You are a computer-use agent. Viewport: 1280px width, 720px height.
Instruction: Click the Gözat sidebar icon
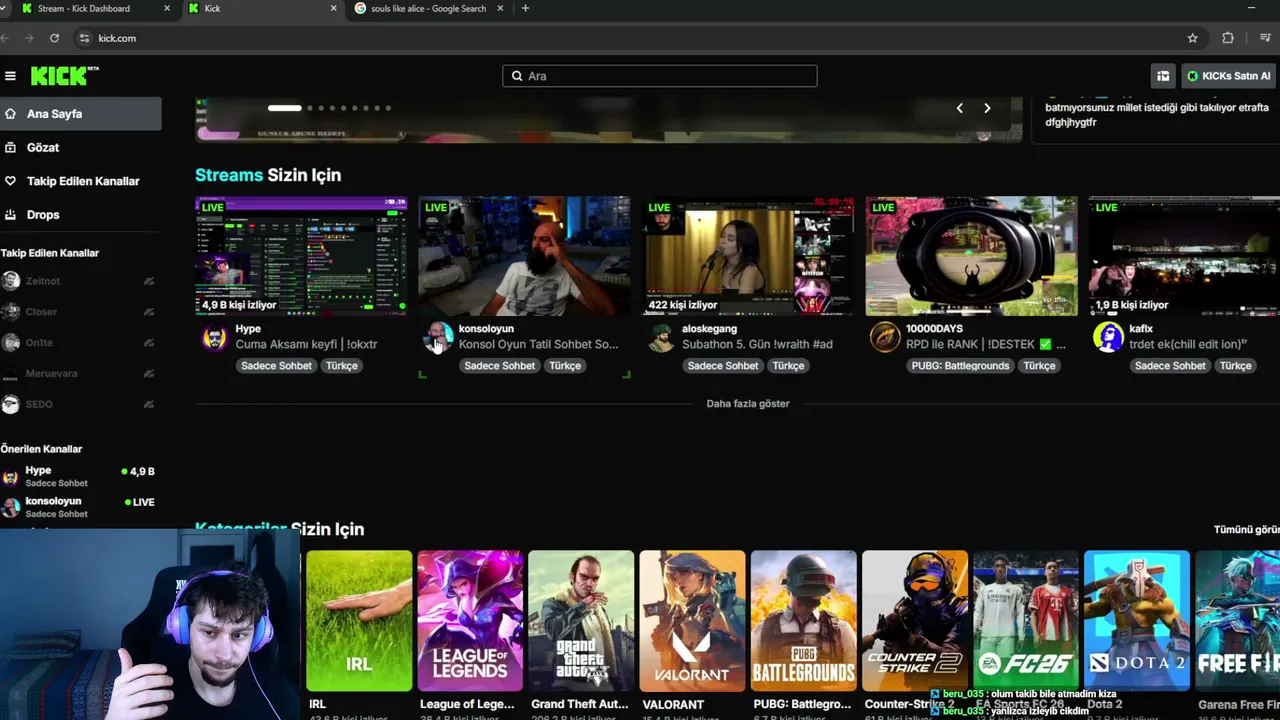coord(10,147)
